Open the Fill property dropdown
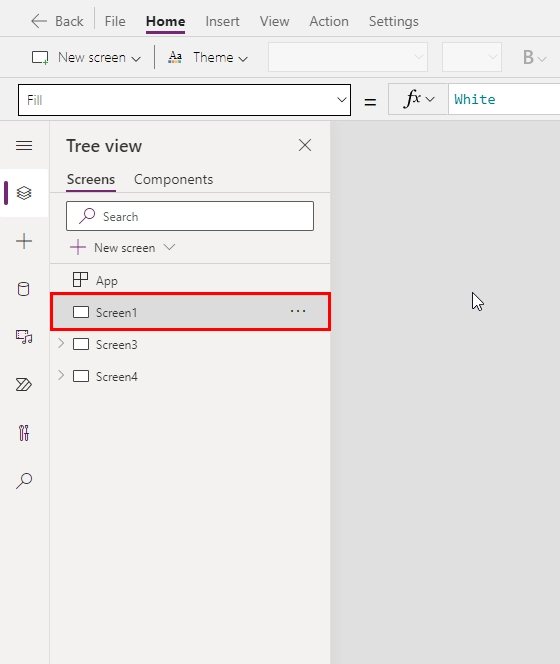 (184, 100)
